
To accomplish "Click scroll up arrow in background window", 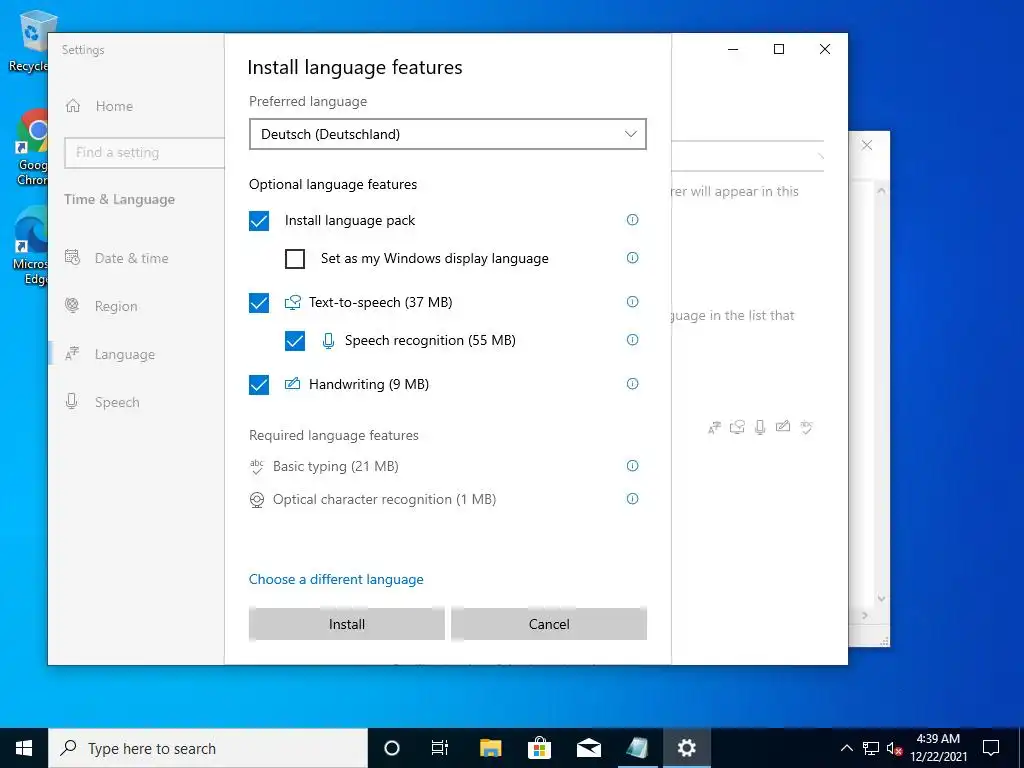I will tap(881, 191).
